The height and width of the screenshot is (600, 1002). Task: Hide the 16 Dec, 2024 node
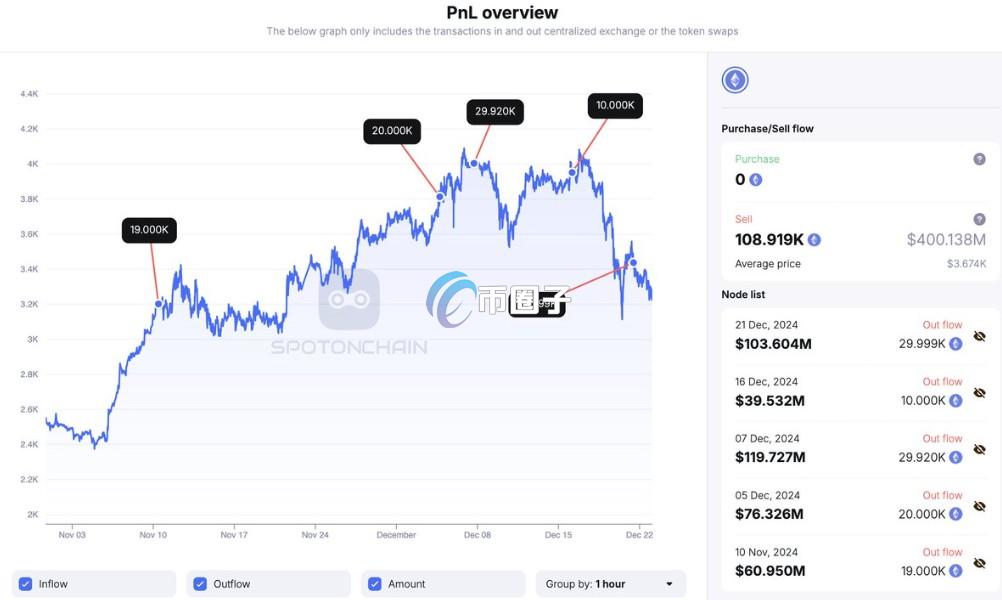click(979, 393)
